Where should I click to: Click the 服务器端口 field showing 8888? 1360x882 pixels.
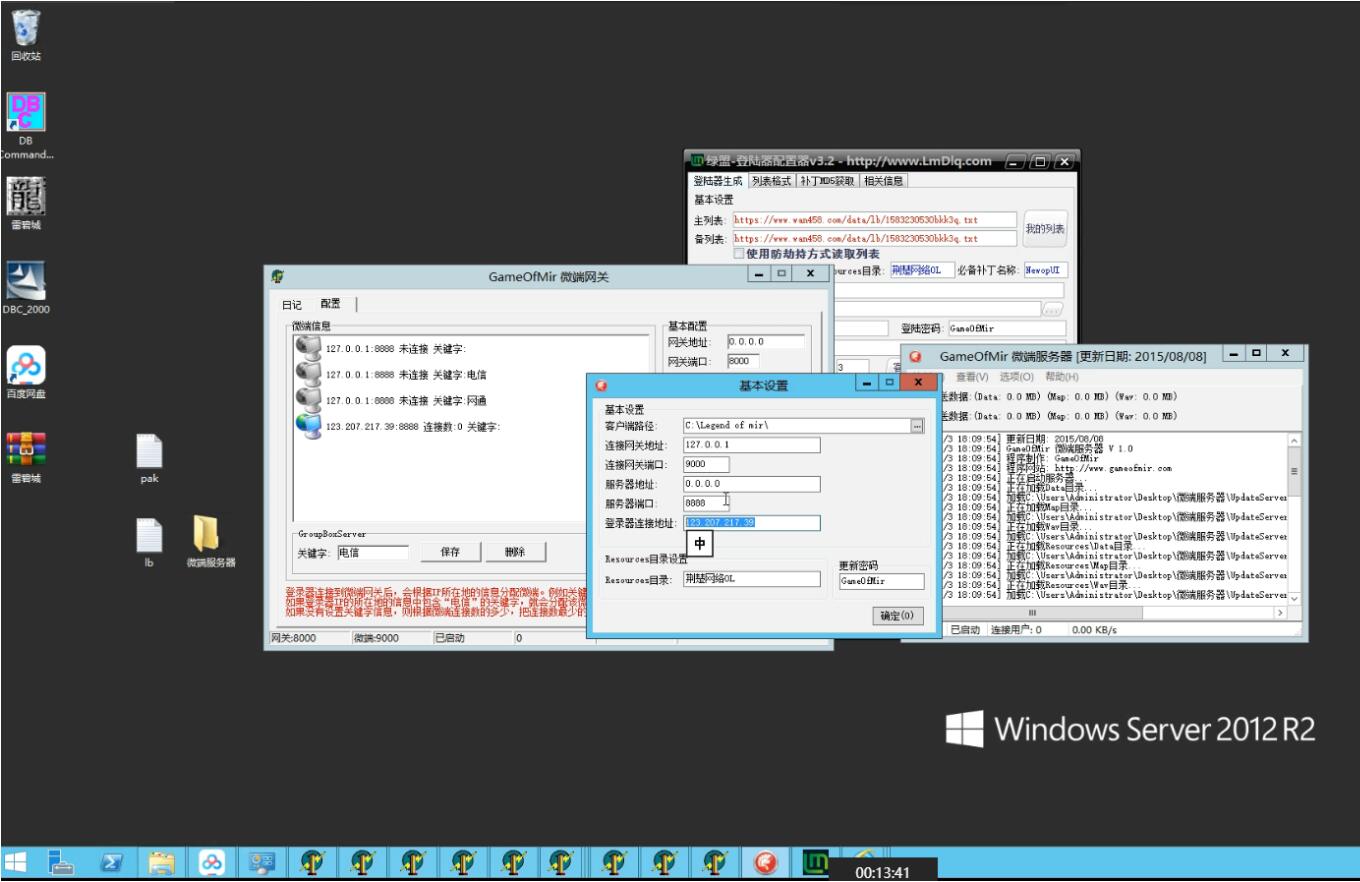[706, 503]
